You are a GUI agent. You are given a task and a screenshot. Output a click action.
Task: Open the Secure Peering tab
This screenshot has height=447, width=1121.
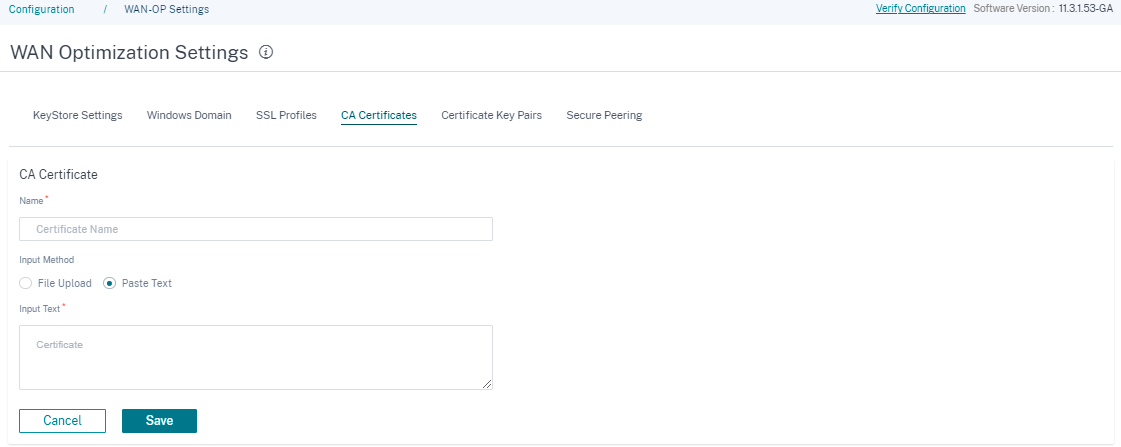tap(604, 115)
